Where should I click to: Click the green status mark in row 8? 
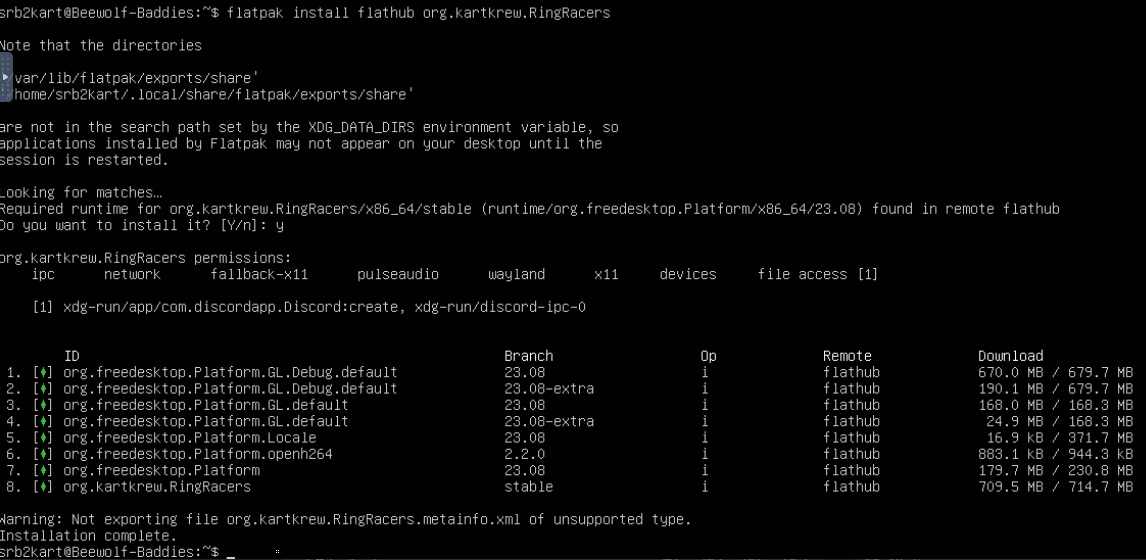[x=44, y=487]
